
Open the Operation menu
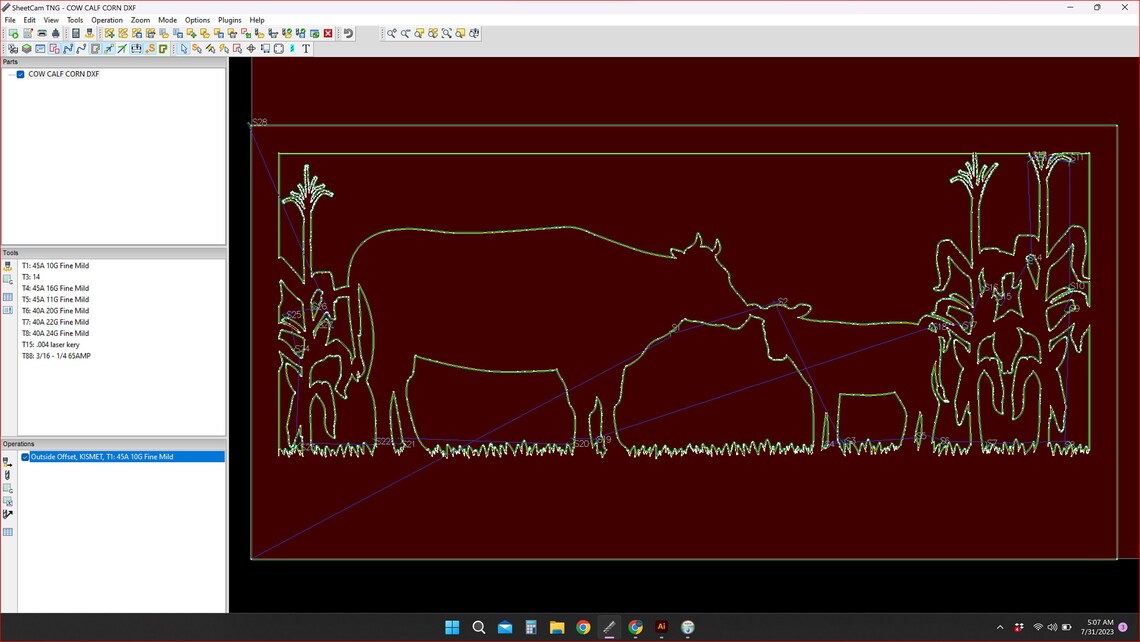pos(106,19)
